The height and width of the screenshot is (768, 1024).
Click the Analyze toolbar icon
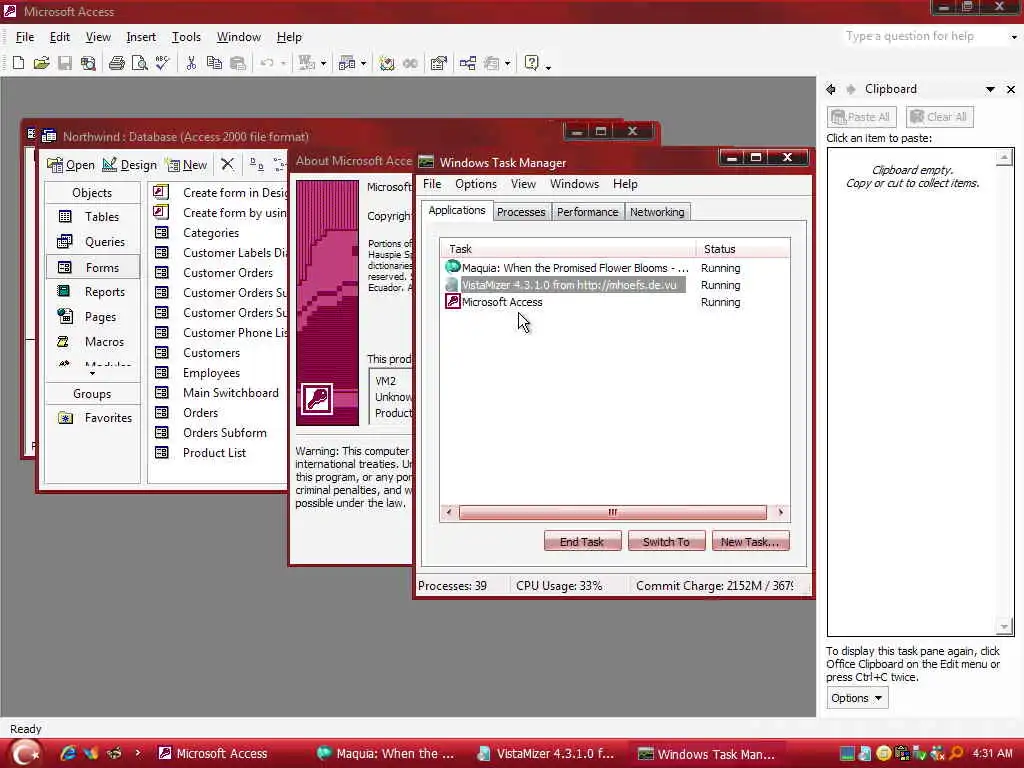(x=346, y=63)
